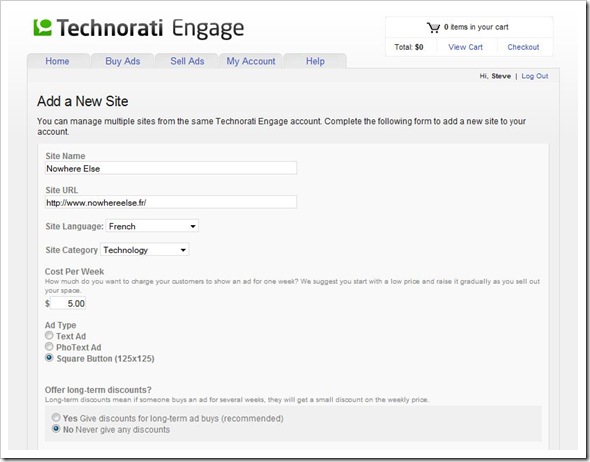
Task: Click the 'Offer long-term discounts?' label
Action: pos(98,390)
